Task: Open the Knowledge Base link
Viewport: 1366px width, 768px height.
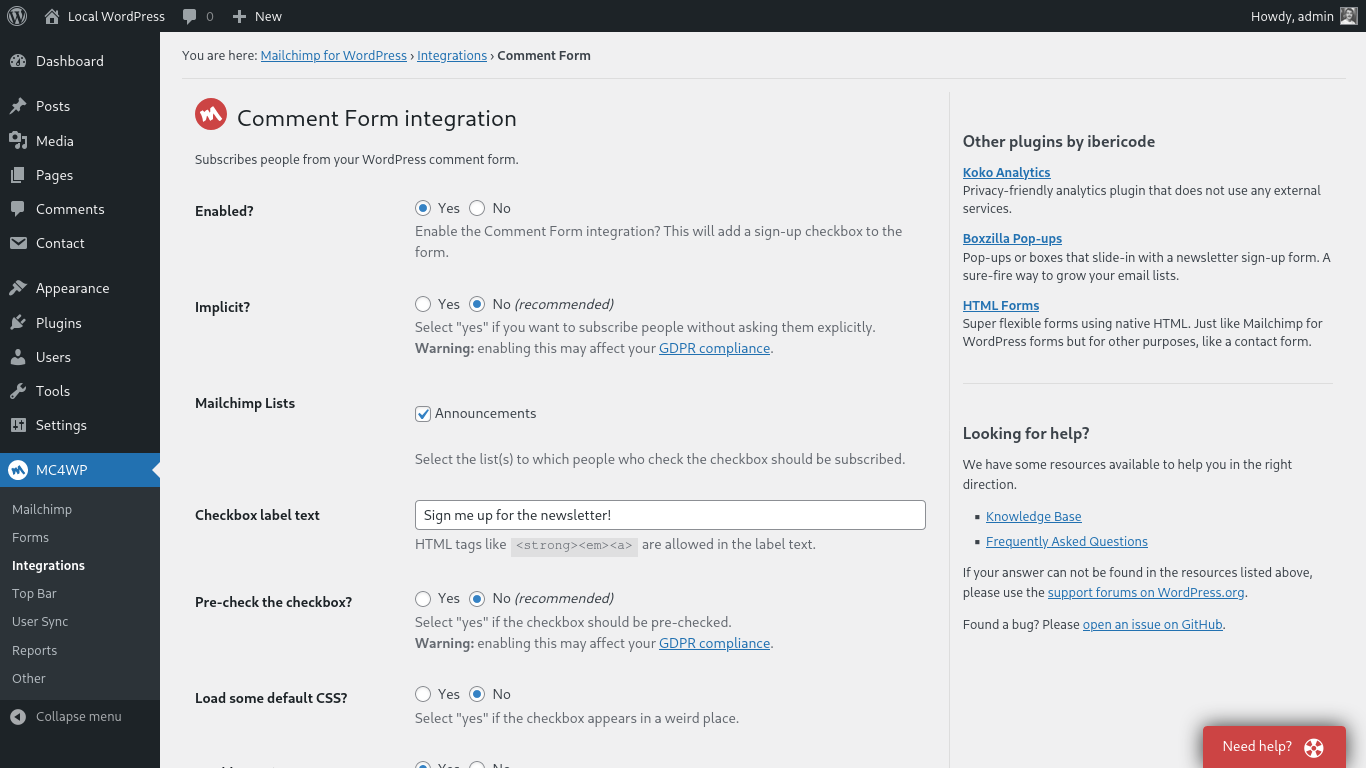Action: (x=1033, y=516)
